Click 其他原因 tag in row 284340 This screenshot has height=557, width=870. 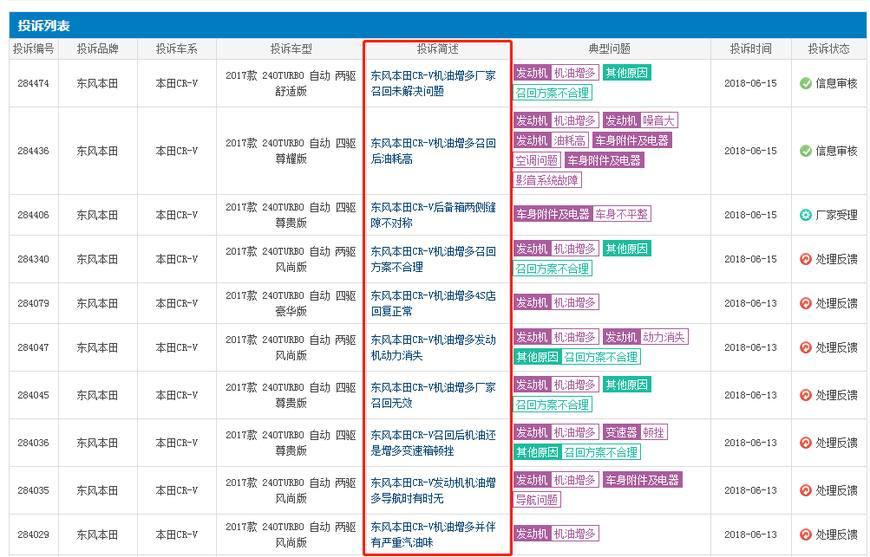(x=627, y=249)
